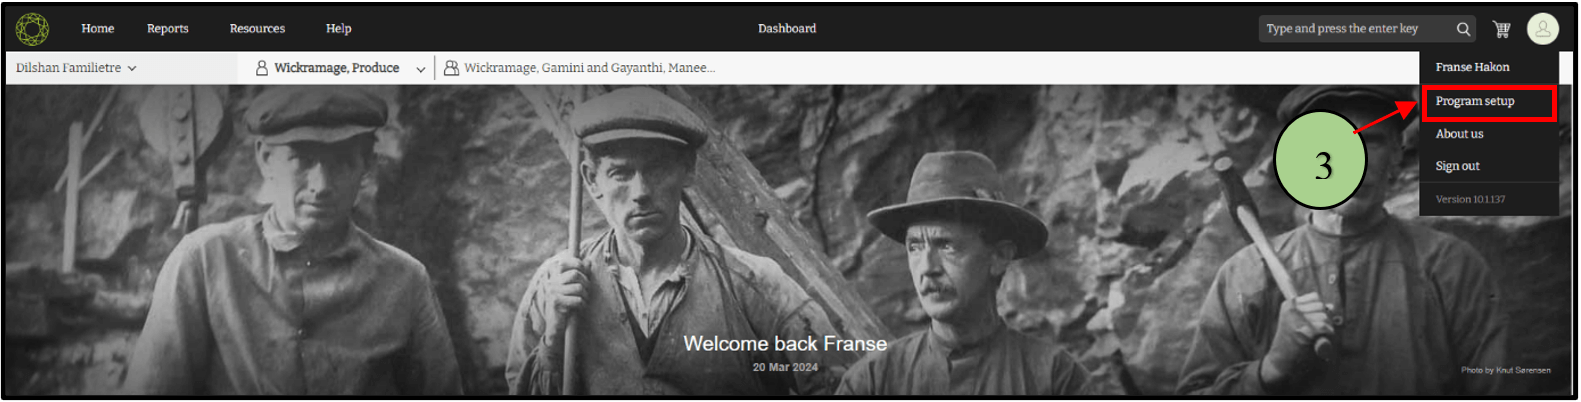Open the Reports menu
1581x402 pixels.
coord(168,29)
